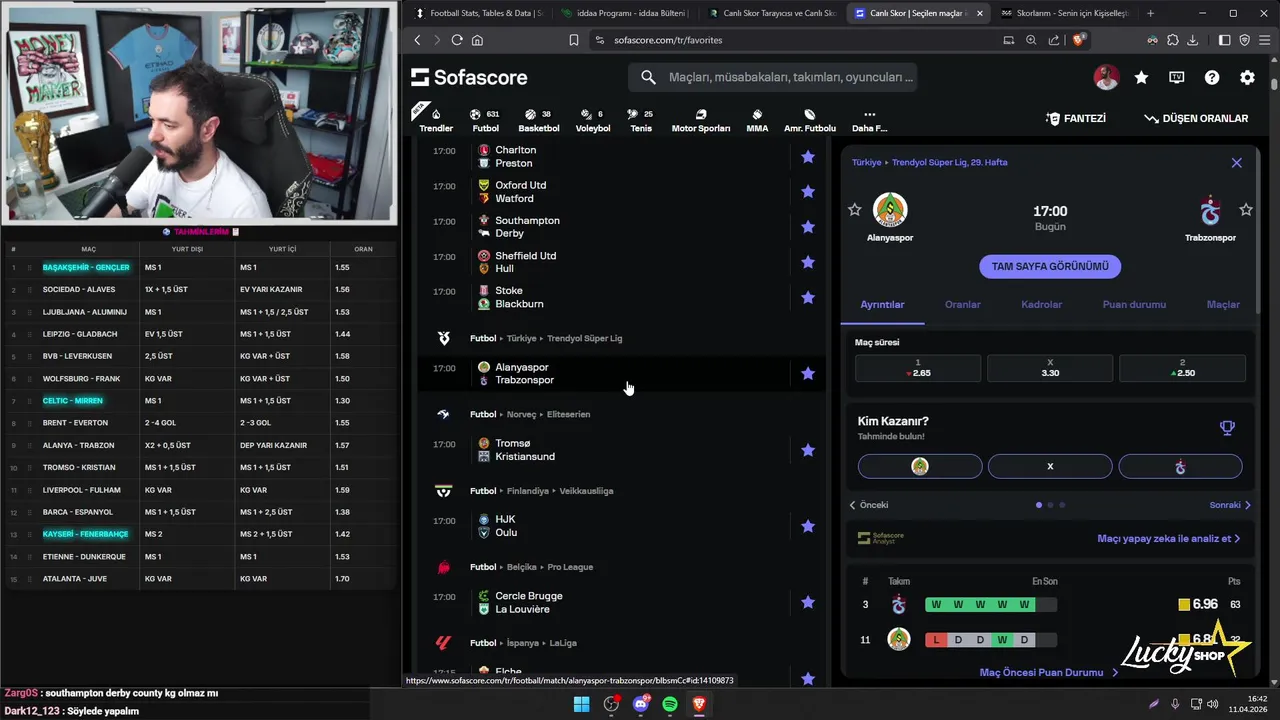Select the Tenis sport icon

633,114
